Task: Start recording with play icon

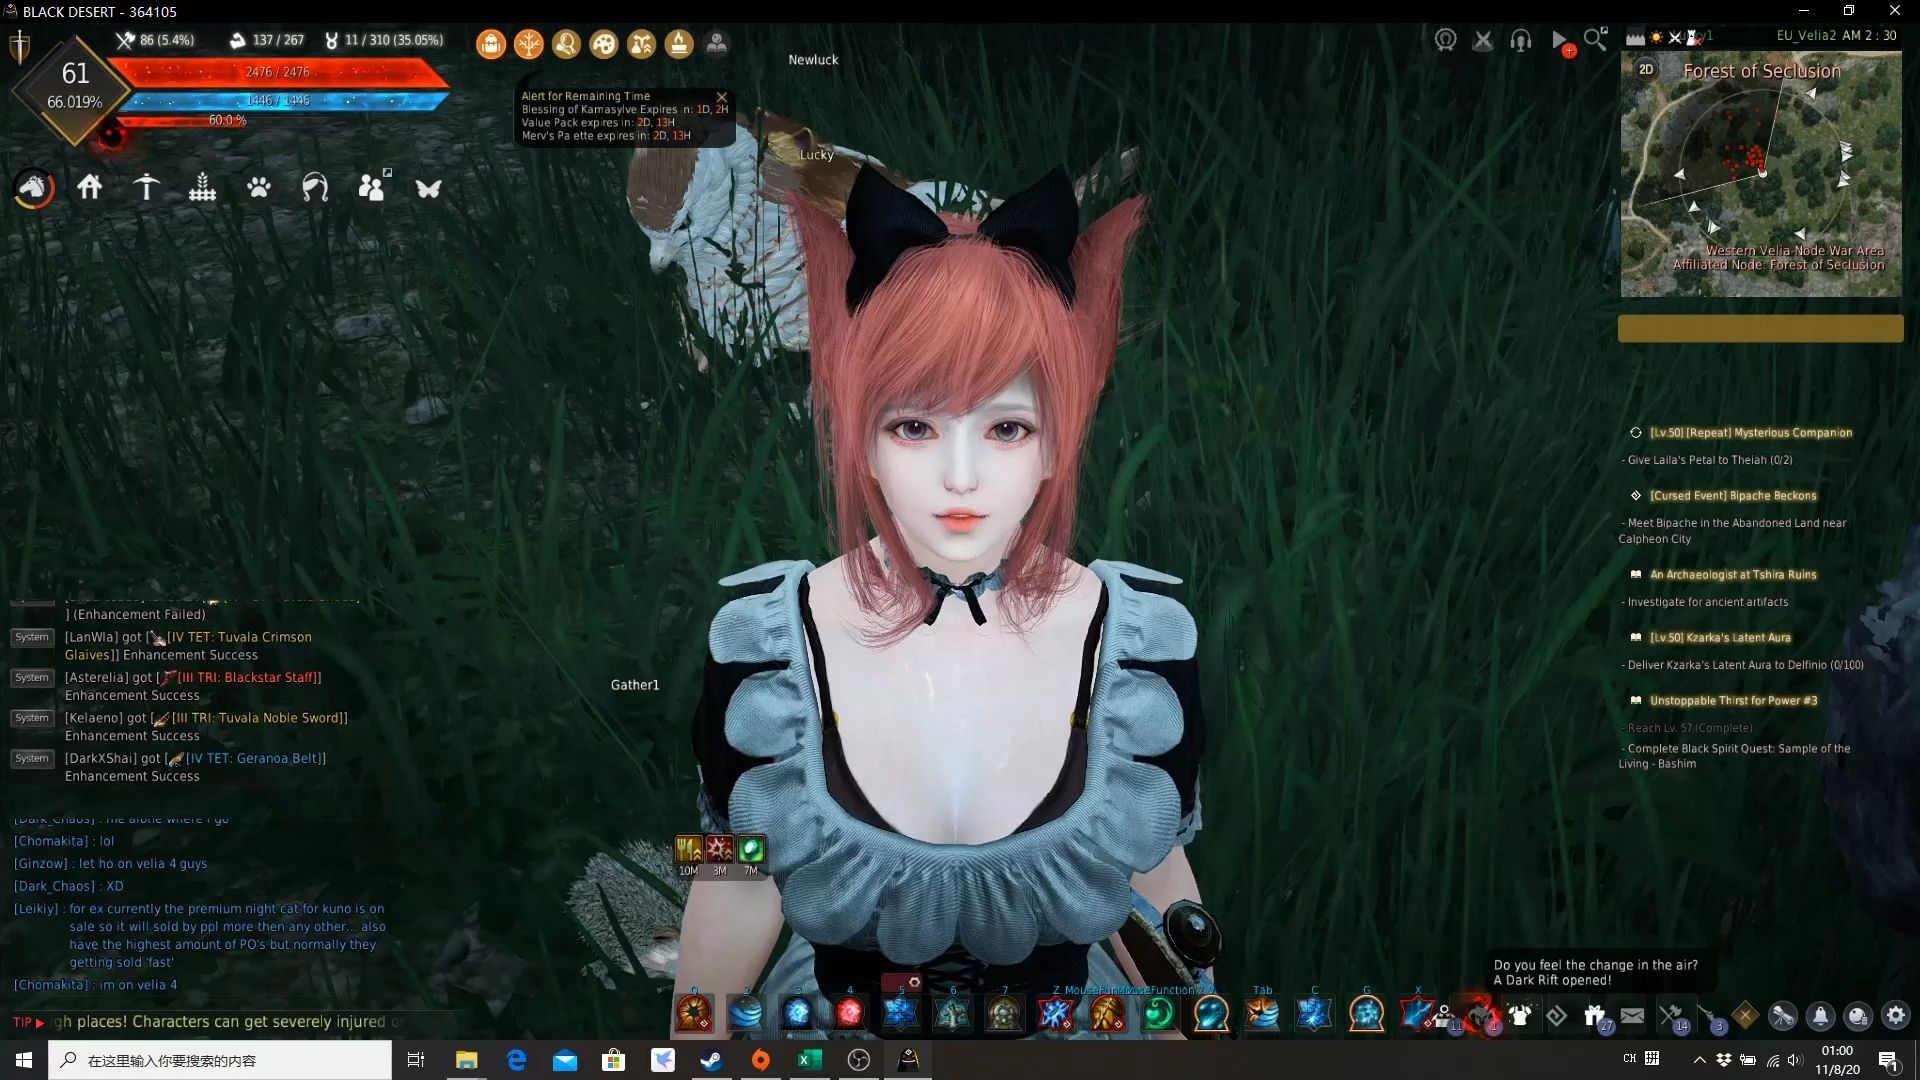Action: point(1560,41)
